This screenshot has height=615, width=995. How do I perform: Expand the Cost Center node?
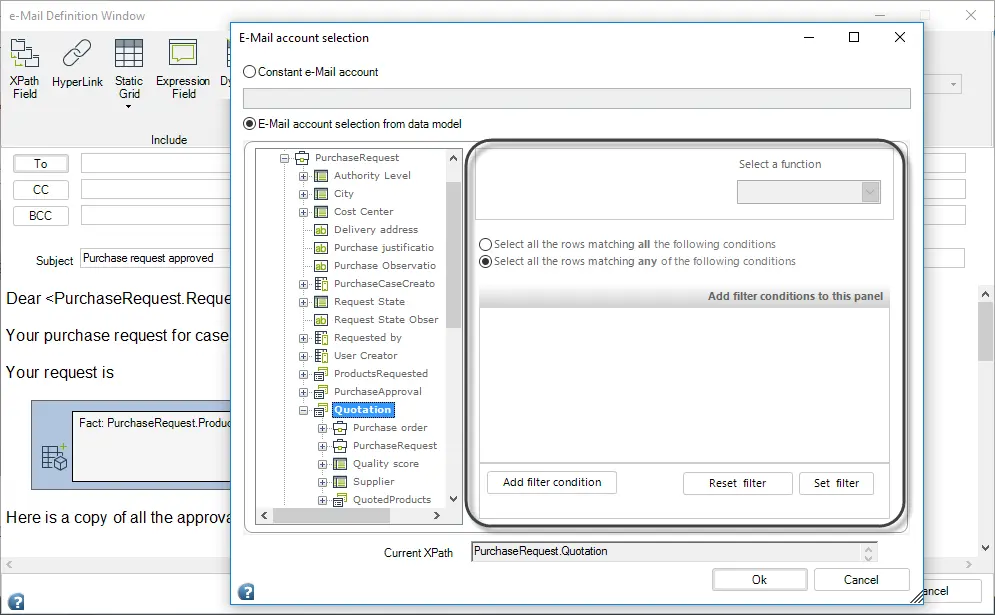click(303, 213)
